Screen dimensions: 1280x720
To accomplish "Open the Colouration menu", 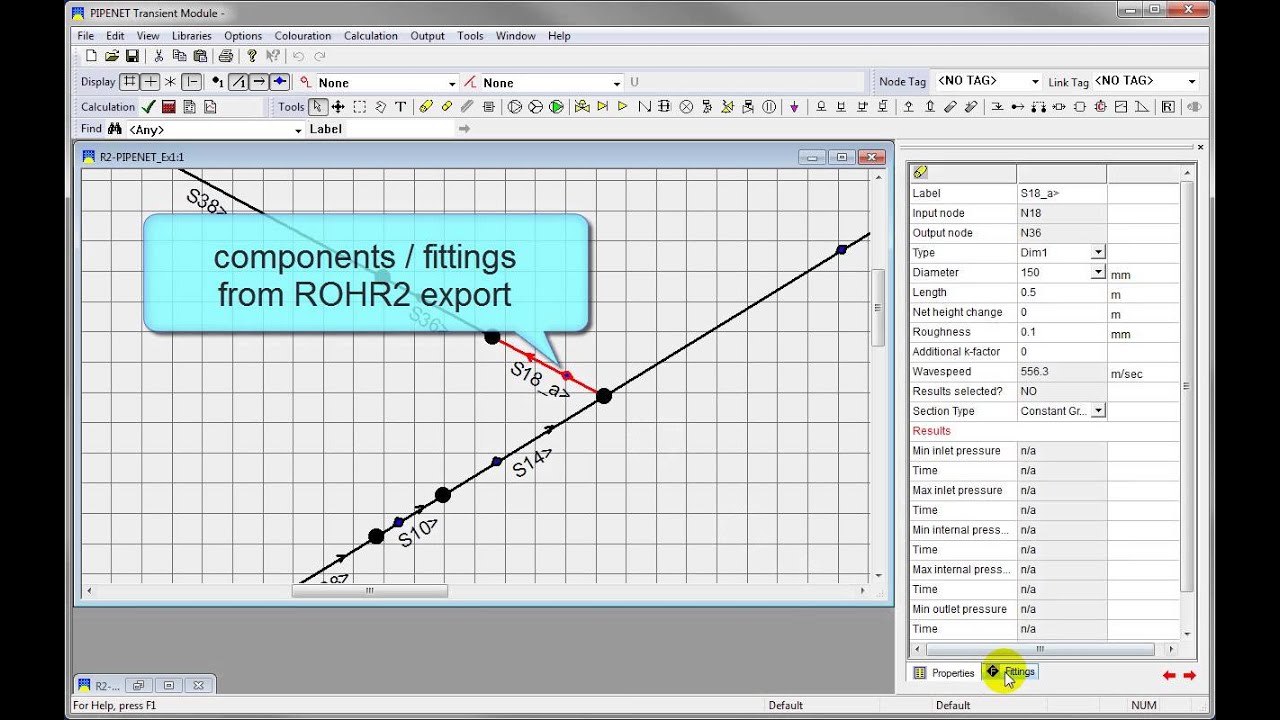I will (x=303, y=36).
